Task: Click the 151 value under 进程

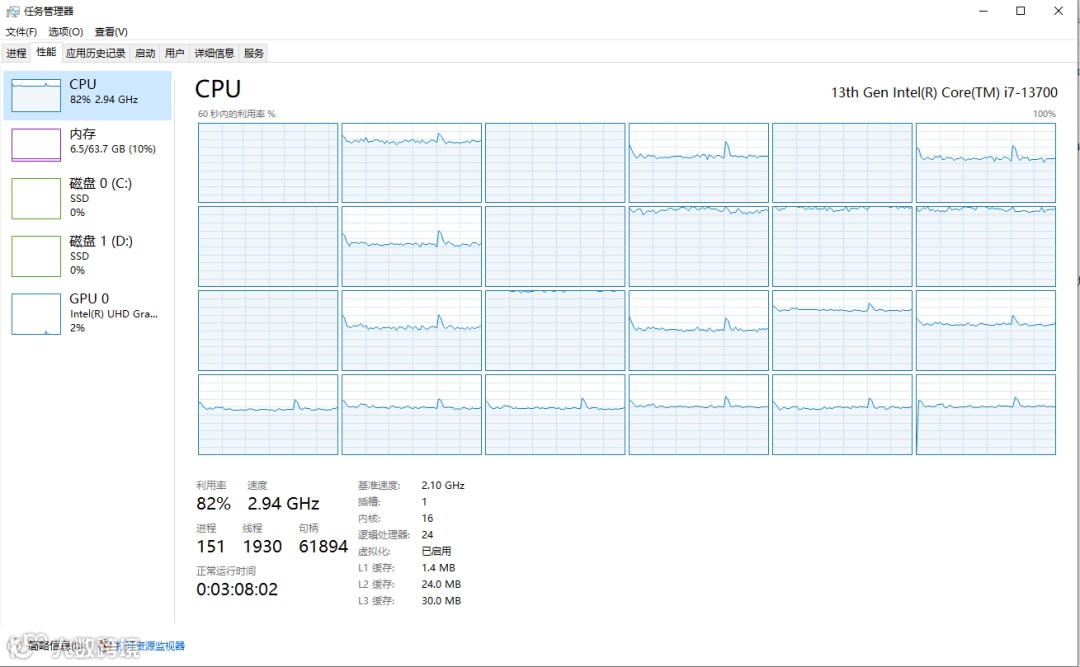Action: pyautogui.click(x=211, y=546)
